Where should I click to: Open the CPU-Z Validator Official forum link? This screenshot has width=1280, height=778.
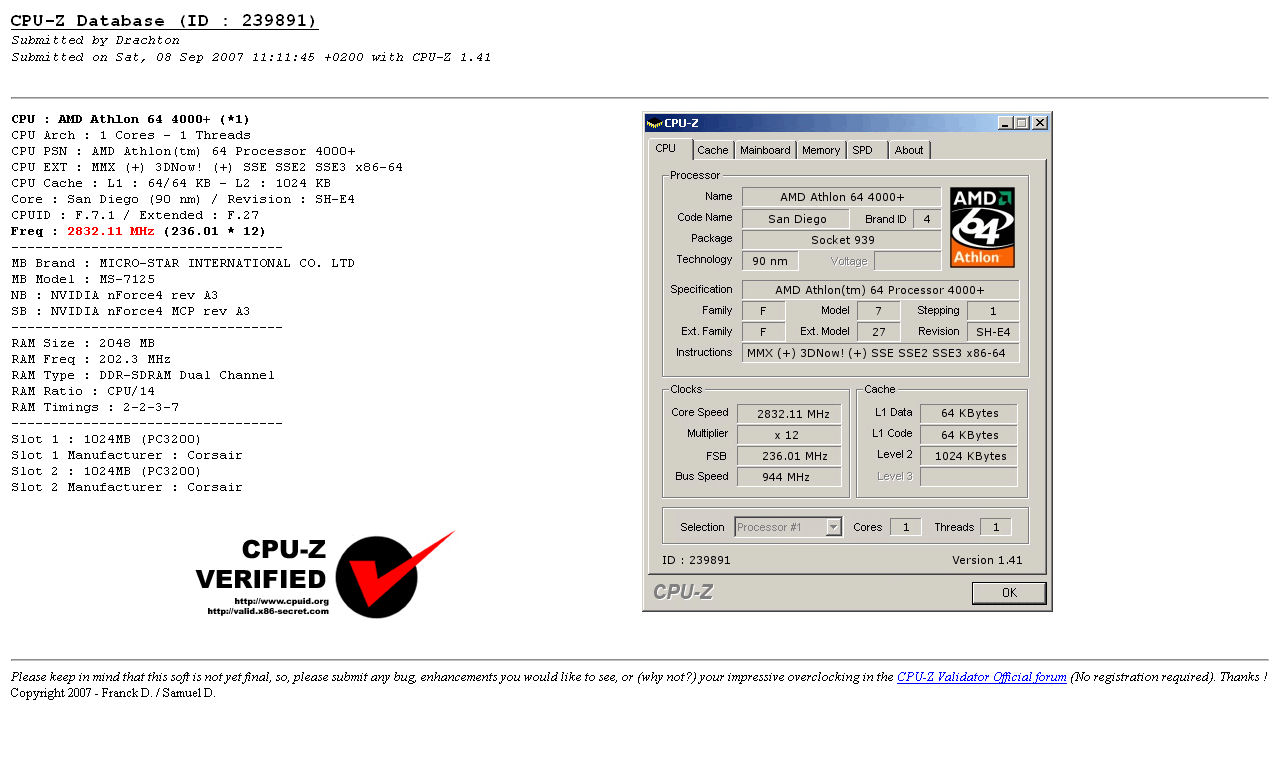(982, 677)
